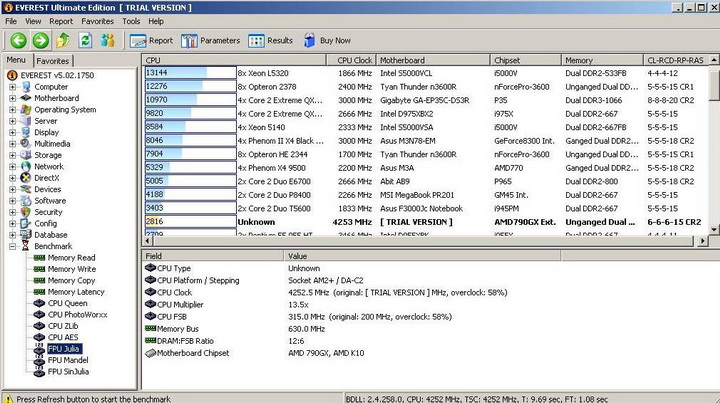Image resolution: width=720 pixels, height=403 pixels.
Task: Switch to the Menu tab
Action: (16, 60)
